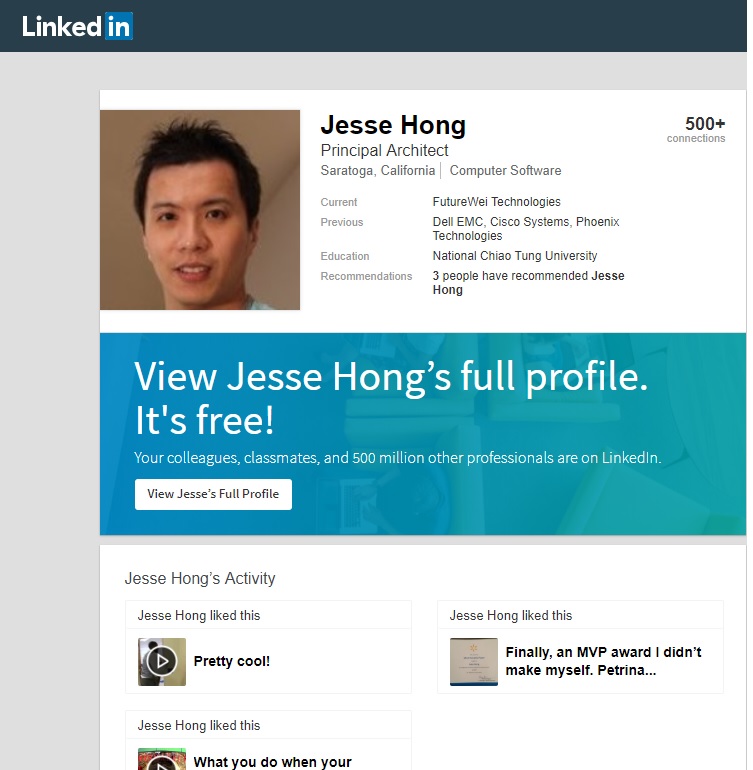Click the LinkedIn logo in header
Screen dimensions: 753x770
tap(77, 27)
